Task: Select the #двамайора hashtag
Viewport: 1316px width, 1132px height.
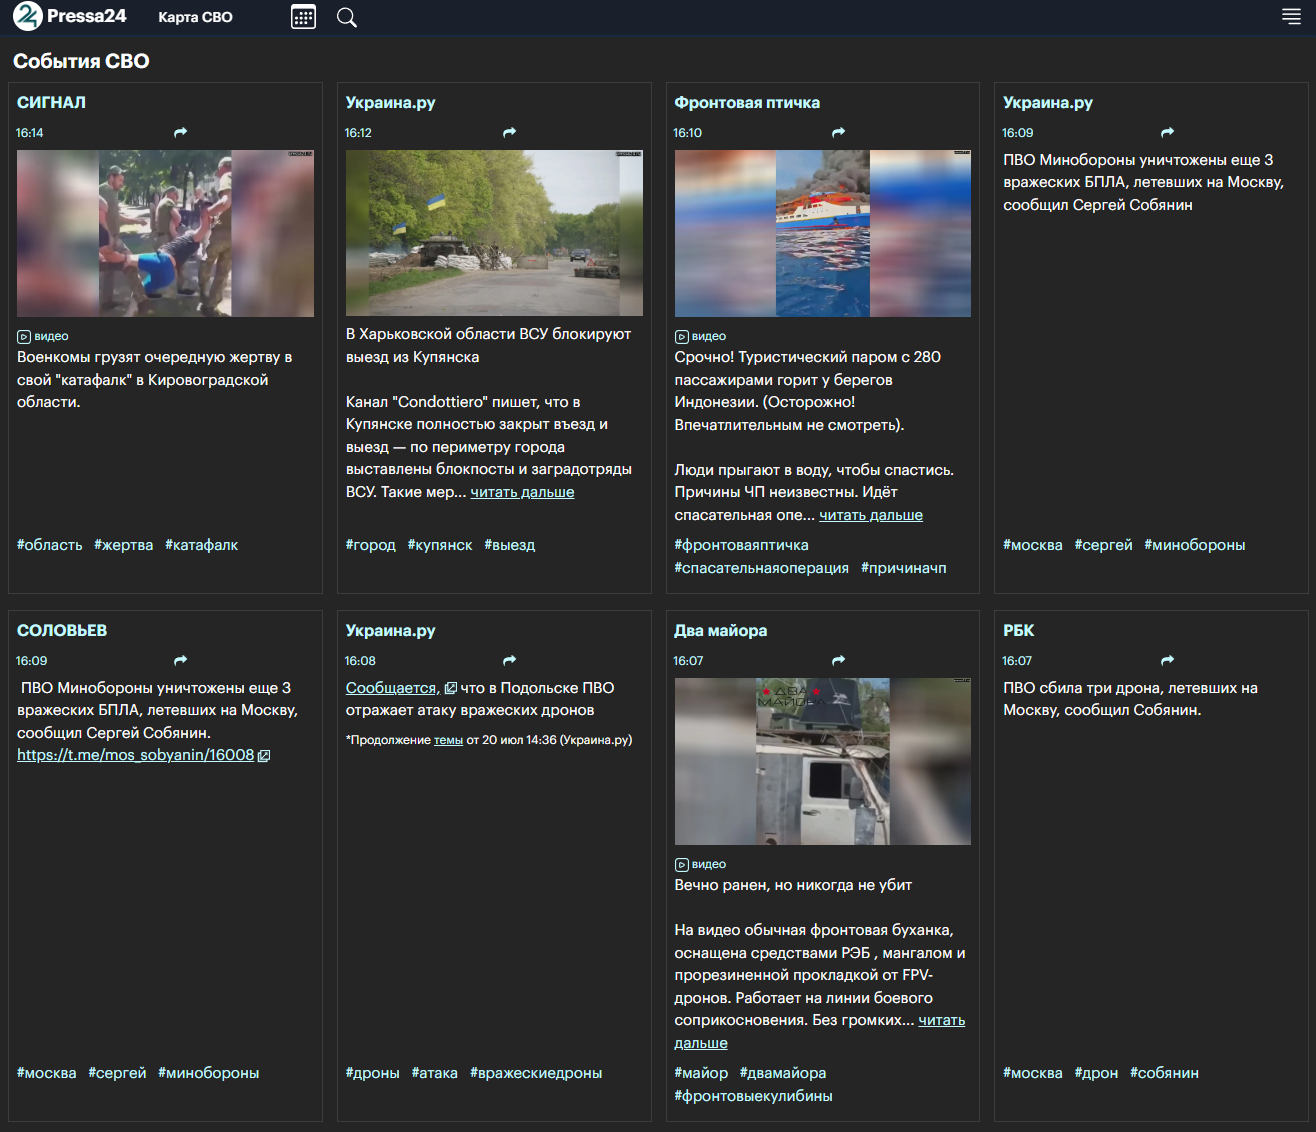Action: pos(783,1073)
